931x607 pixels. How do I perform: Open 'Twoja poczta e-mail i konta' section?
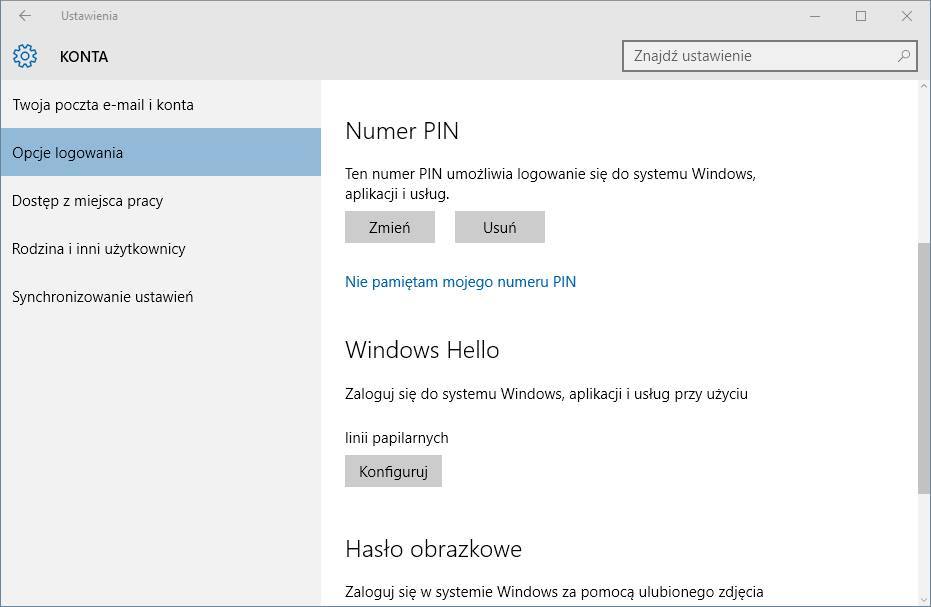tap(161, 105)
